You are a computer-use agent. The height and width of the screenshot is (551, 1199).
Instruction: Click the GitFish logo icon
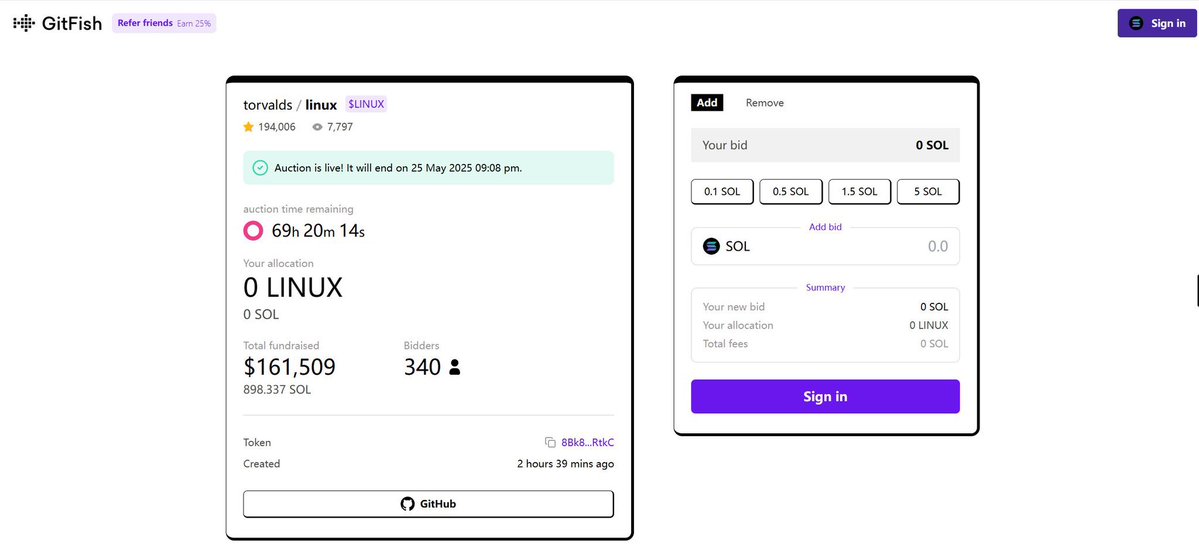pyautogui.click(x=24, y=23)
